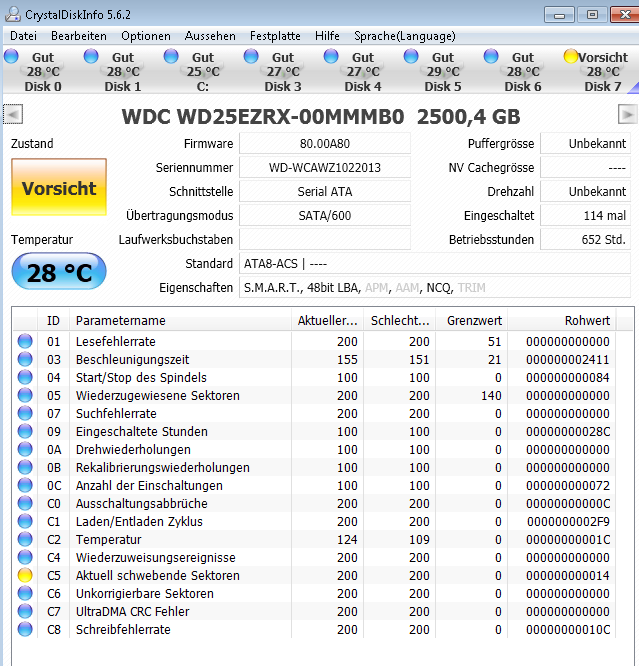Click the serial number WD-WCAWZ1022013 field

tap(325, 167)
